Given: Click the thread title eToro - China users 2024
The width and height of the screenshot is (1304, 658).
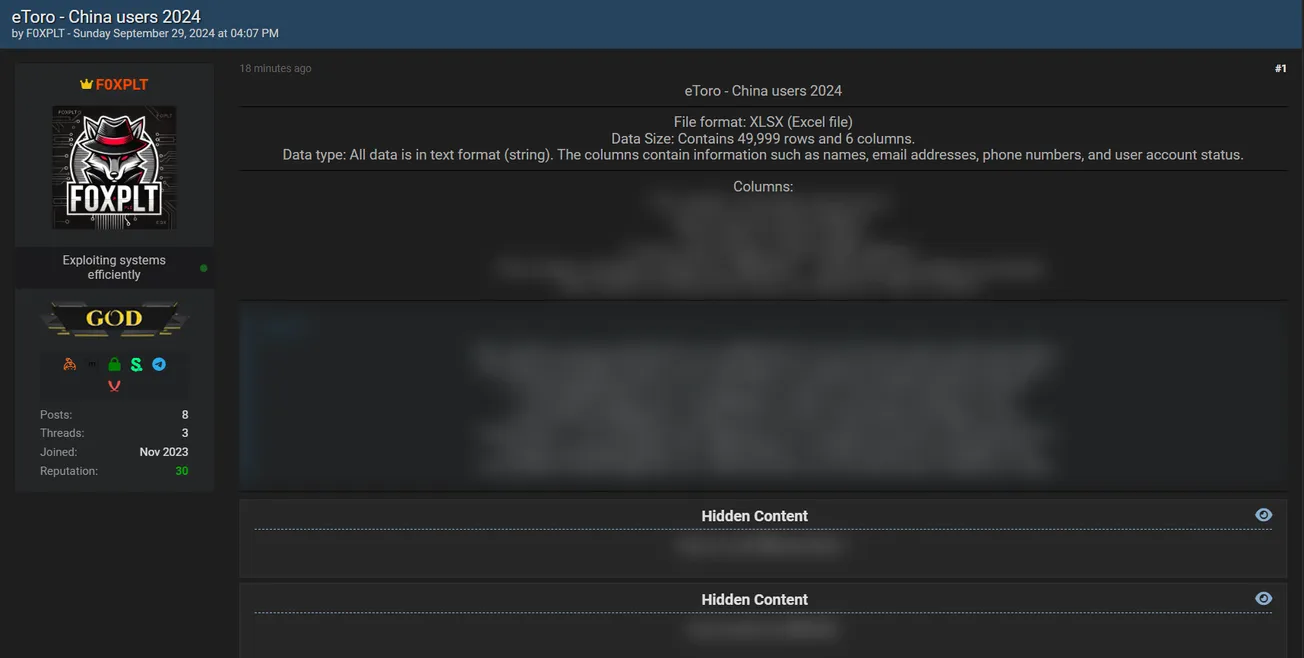Looking at the screenshot, I should pyautogui.click(x=106, y=17).
